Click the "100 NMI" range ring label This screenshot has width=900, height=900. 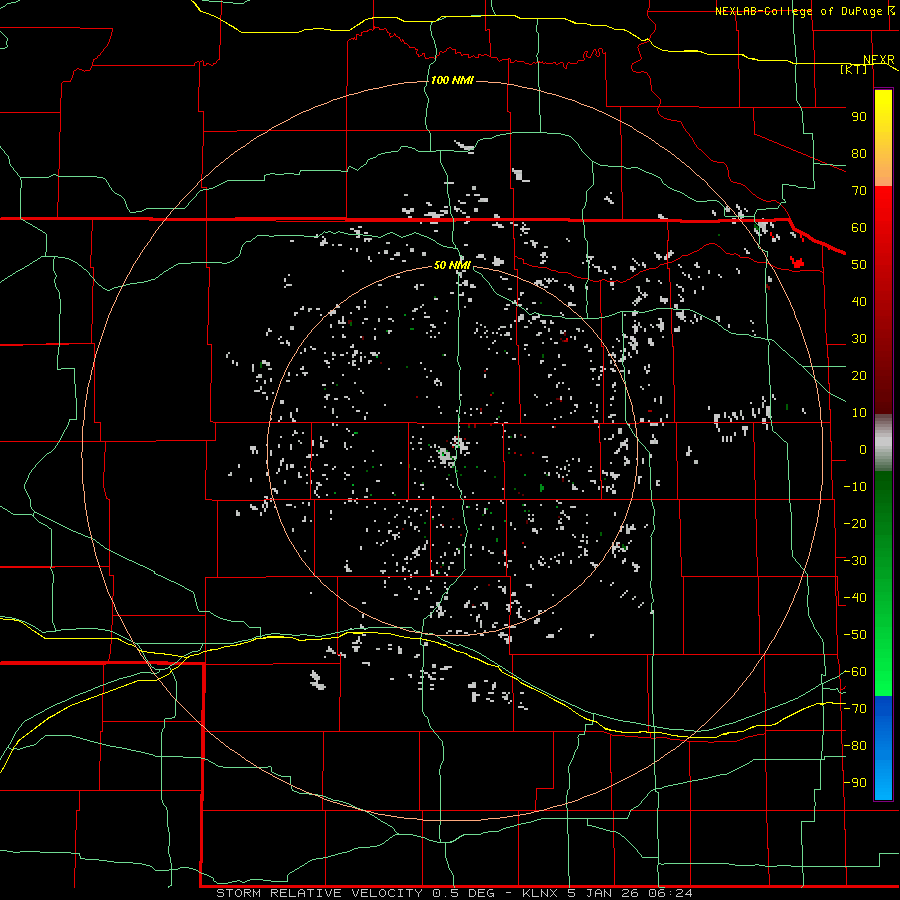tap(452, 80)
